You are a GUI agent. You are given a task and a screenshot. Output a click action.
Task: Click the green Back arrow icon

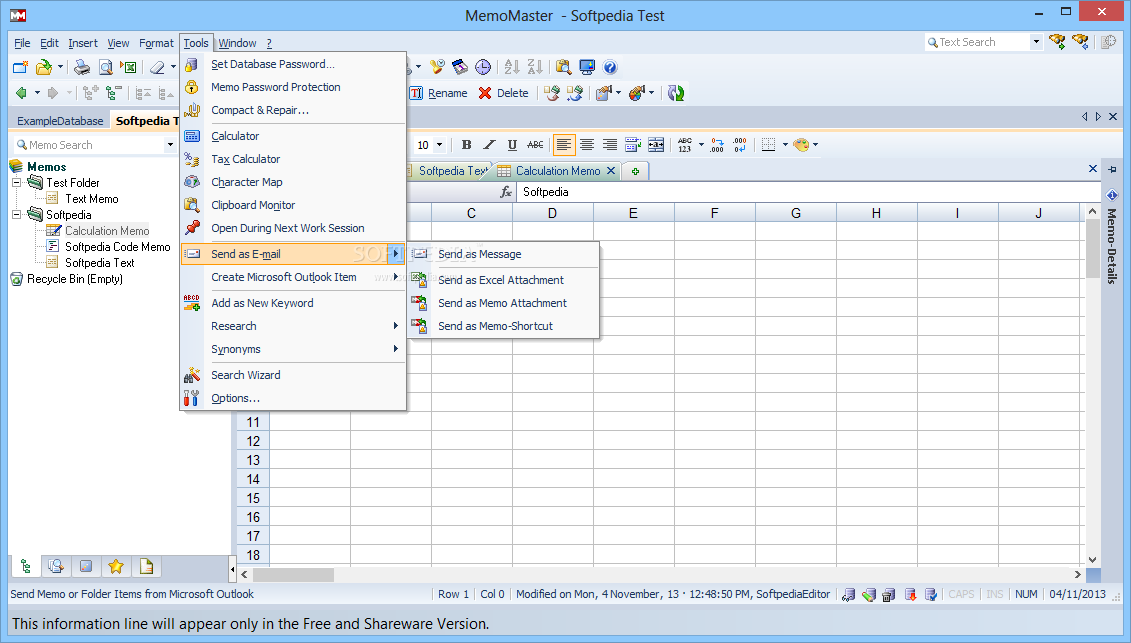pyautogui.click(x=22, y=92)
